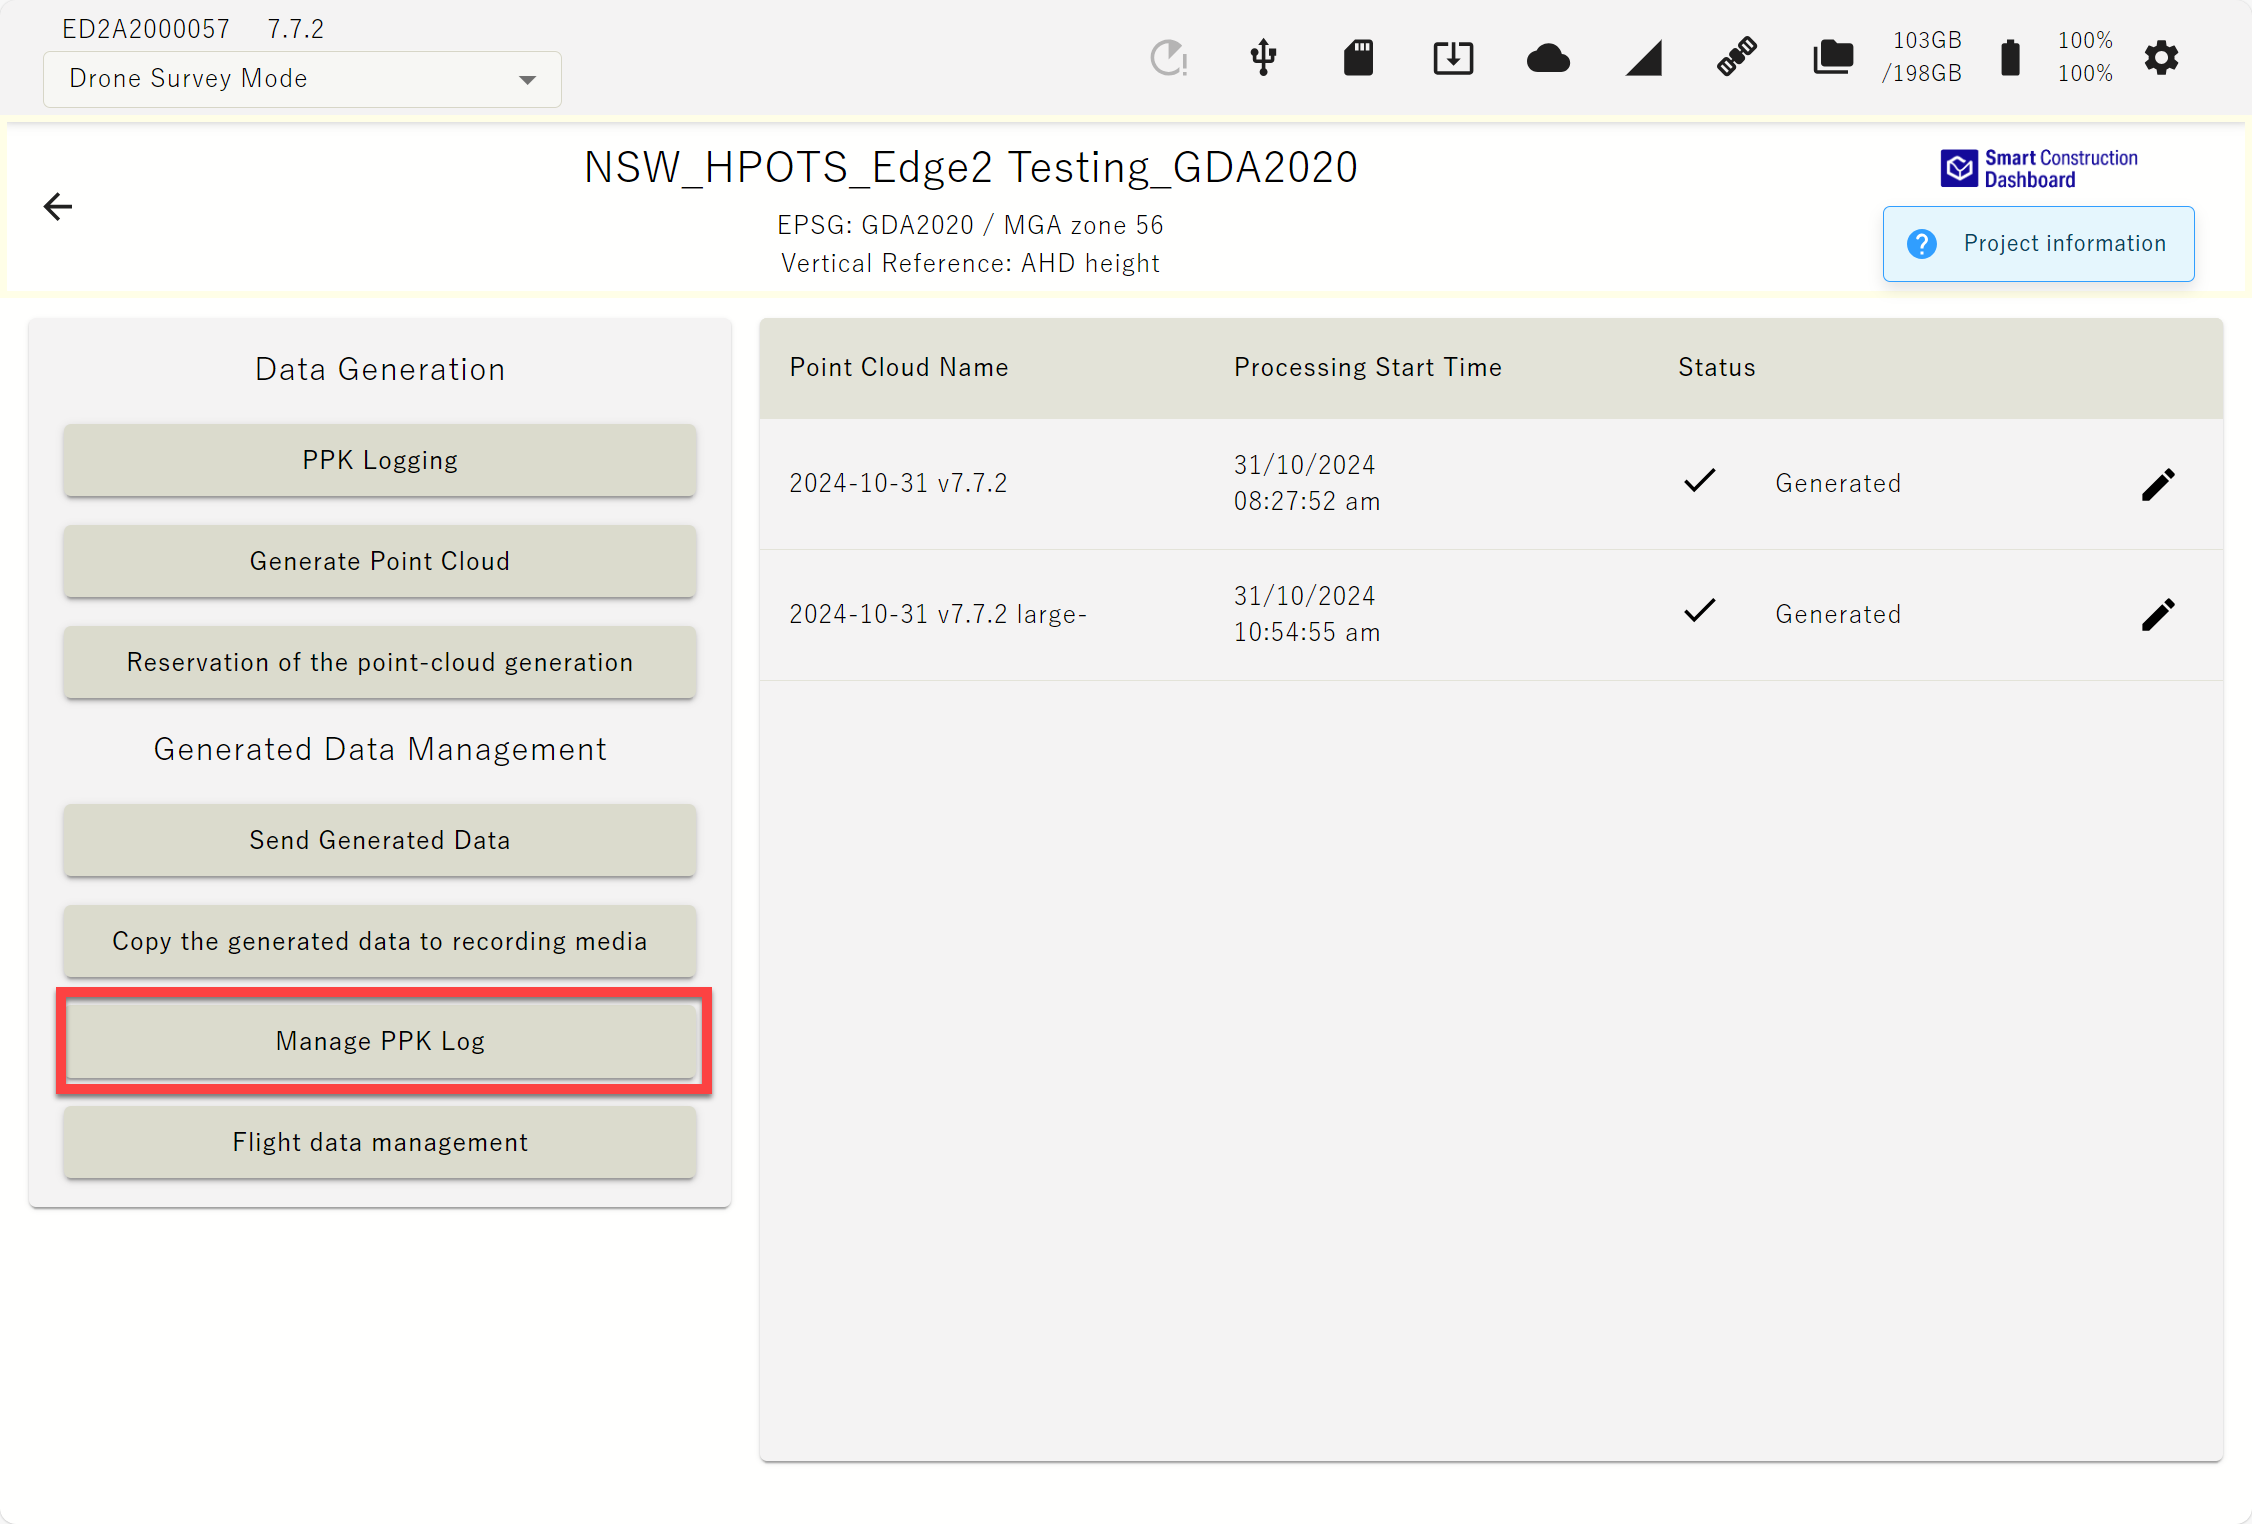Click the PPK Logging button
Screen dimensions: 2252x1524
coord(380,460)
